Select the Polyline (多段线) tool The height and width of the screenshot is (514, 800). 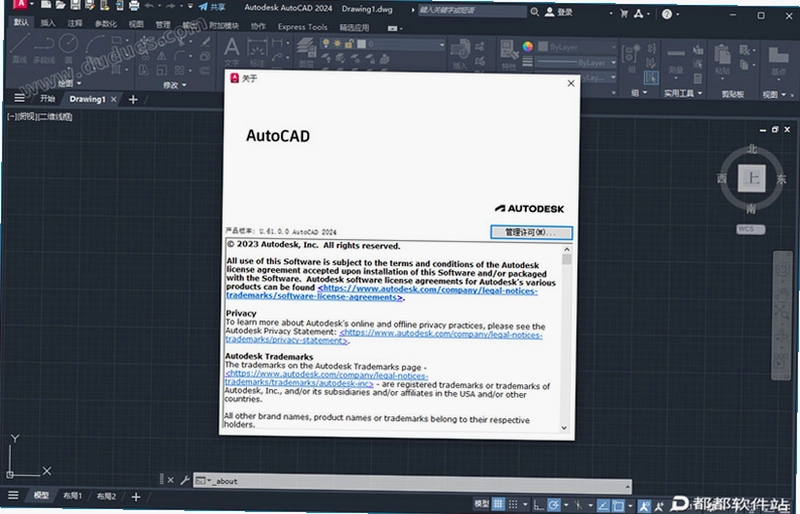pyautogui.click(x=44, y=49)
